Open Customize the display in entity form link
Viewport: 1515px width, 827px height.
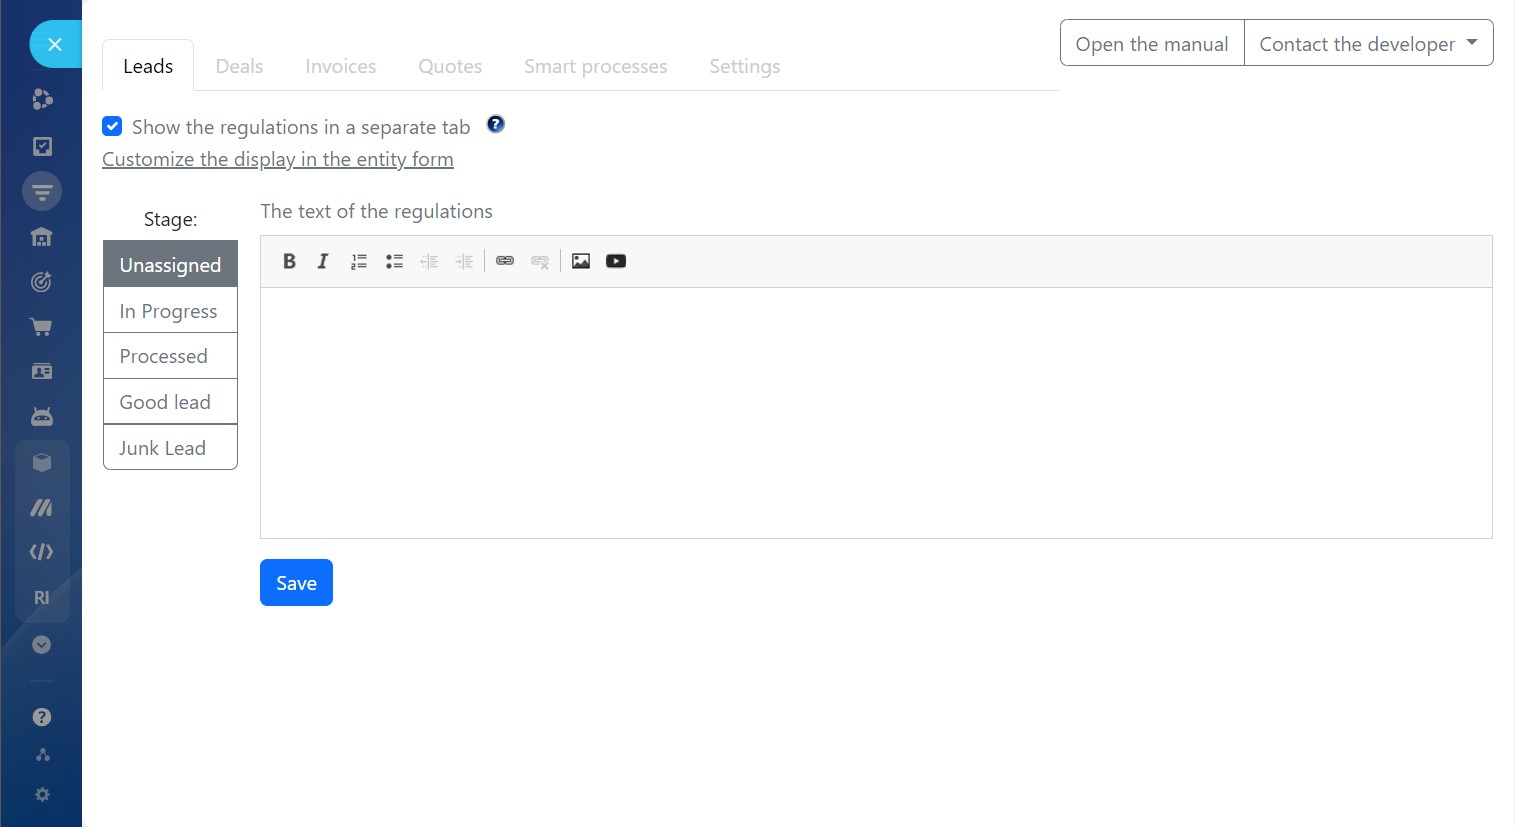[x=278, y=160]
